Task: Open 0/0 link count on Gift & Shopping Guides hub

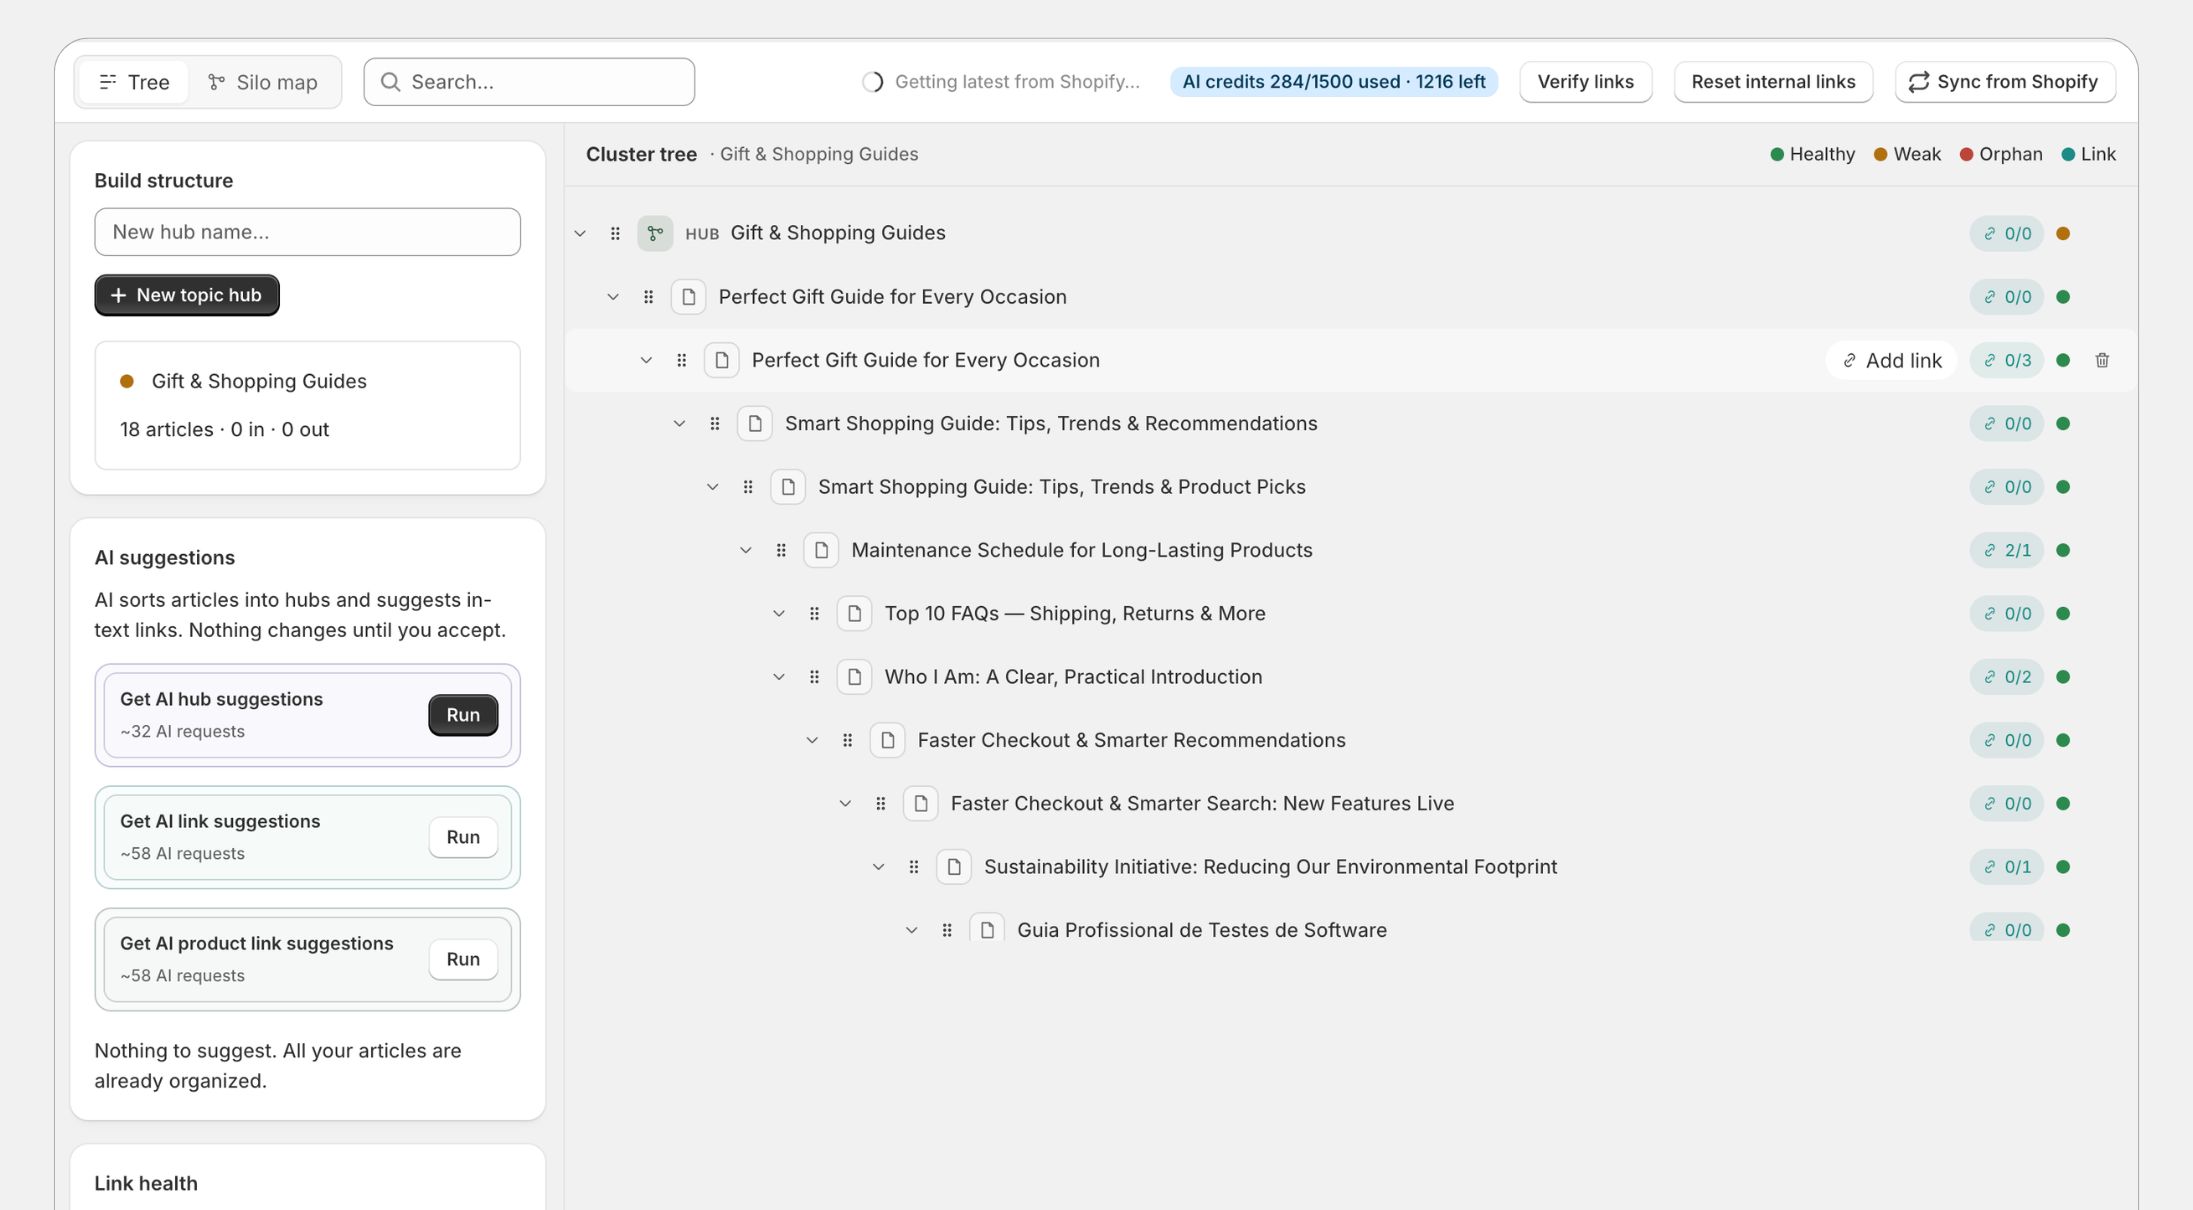Action: 2006,233
